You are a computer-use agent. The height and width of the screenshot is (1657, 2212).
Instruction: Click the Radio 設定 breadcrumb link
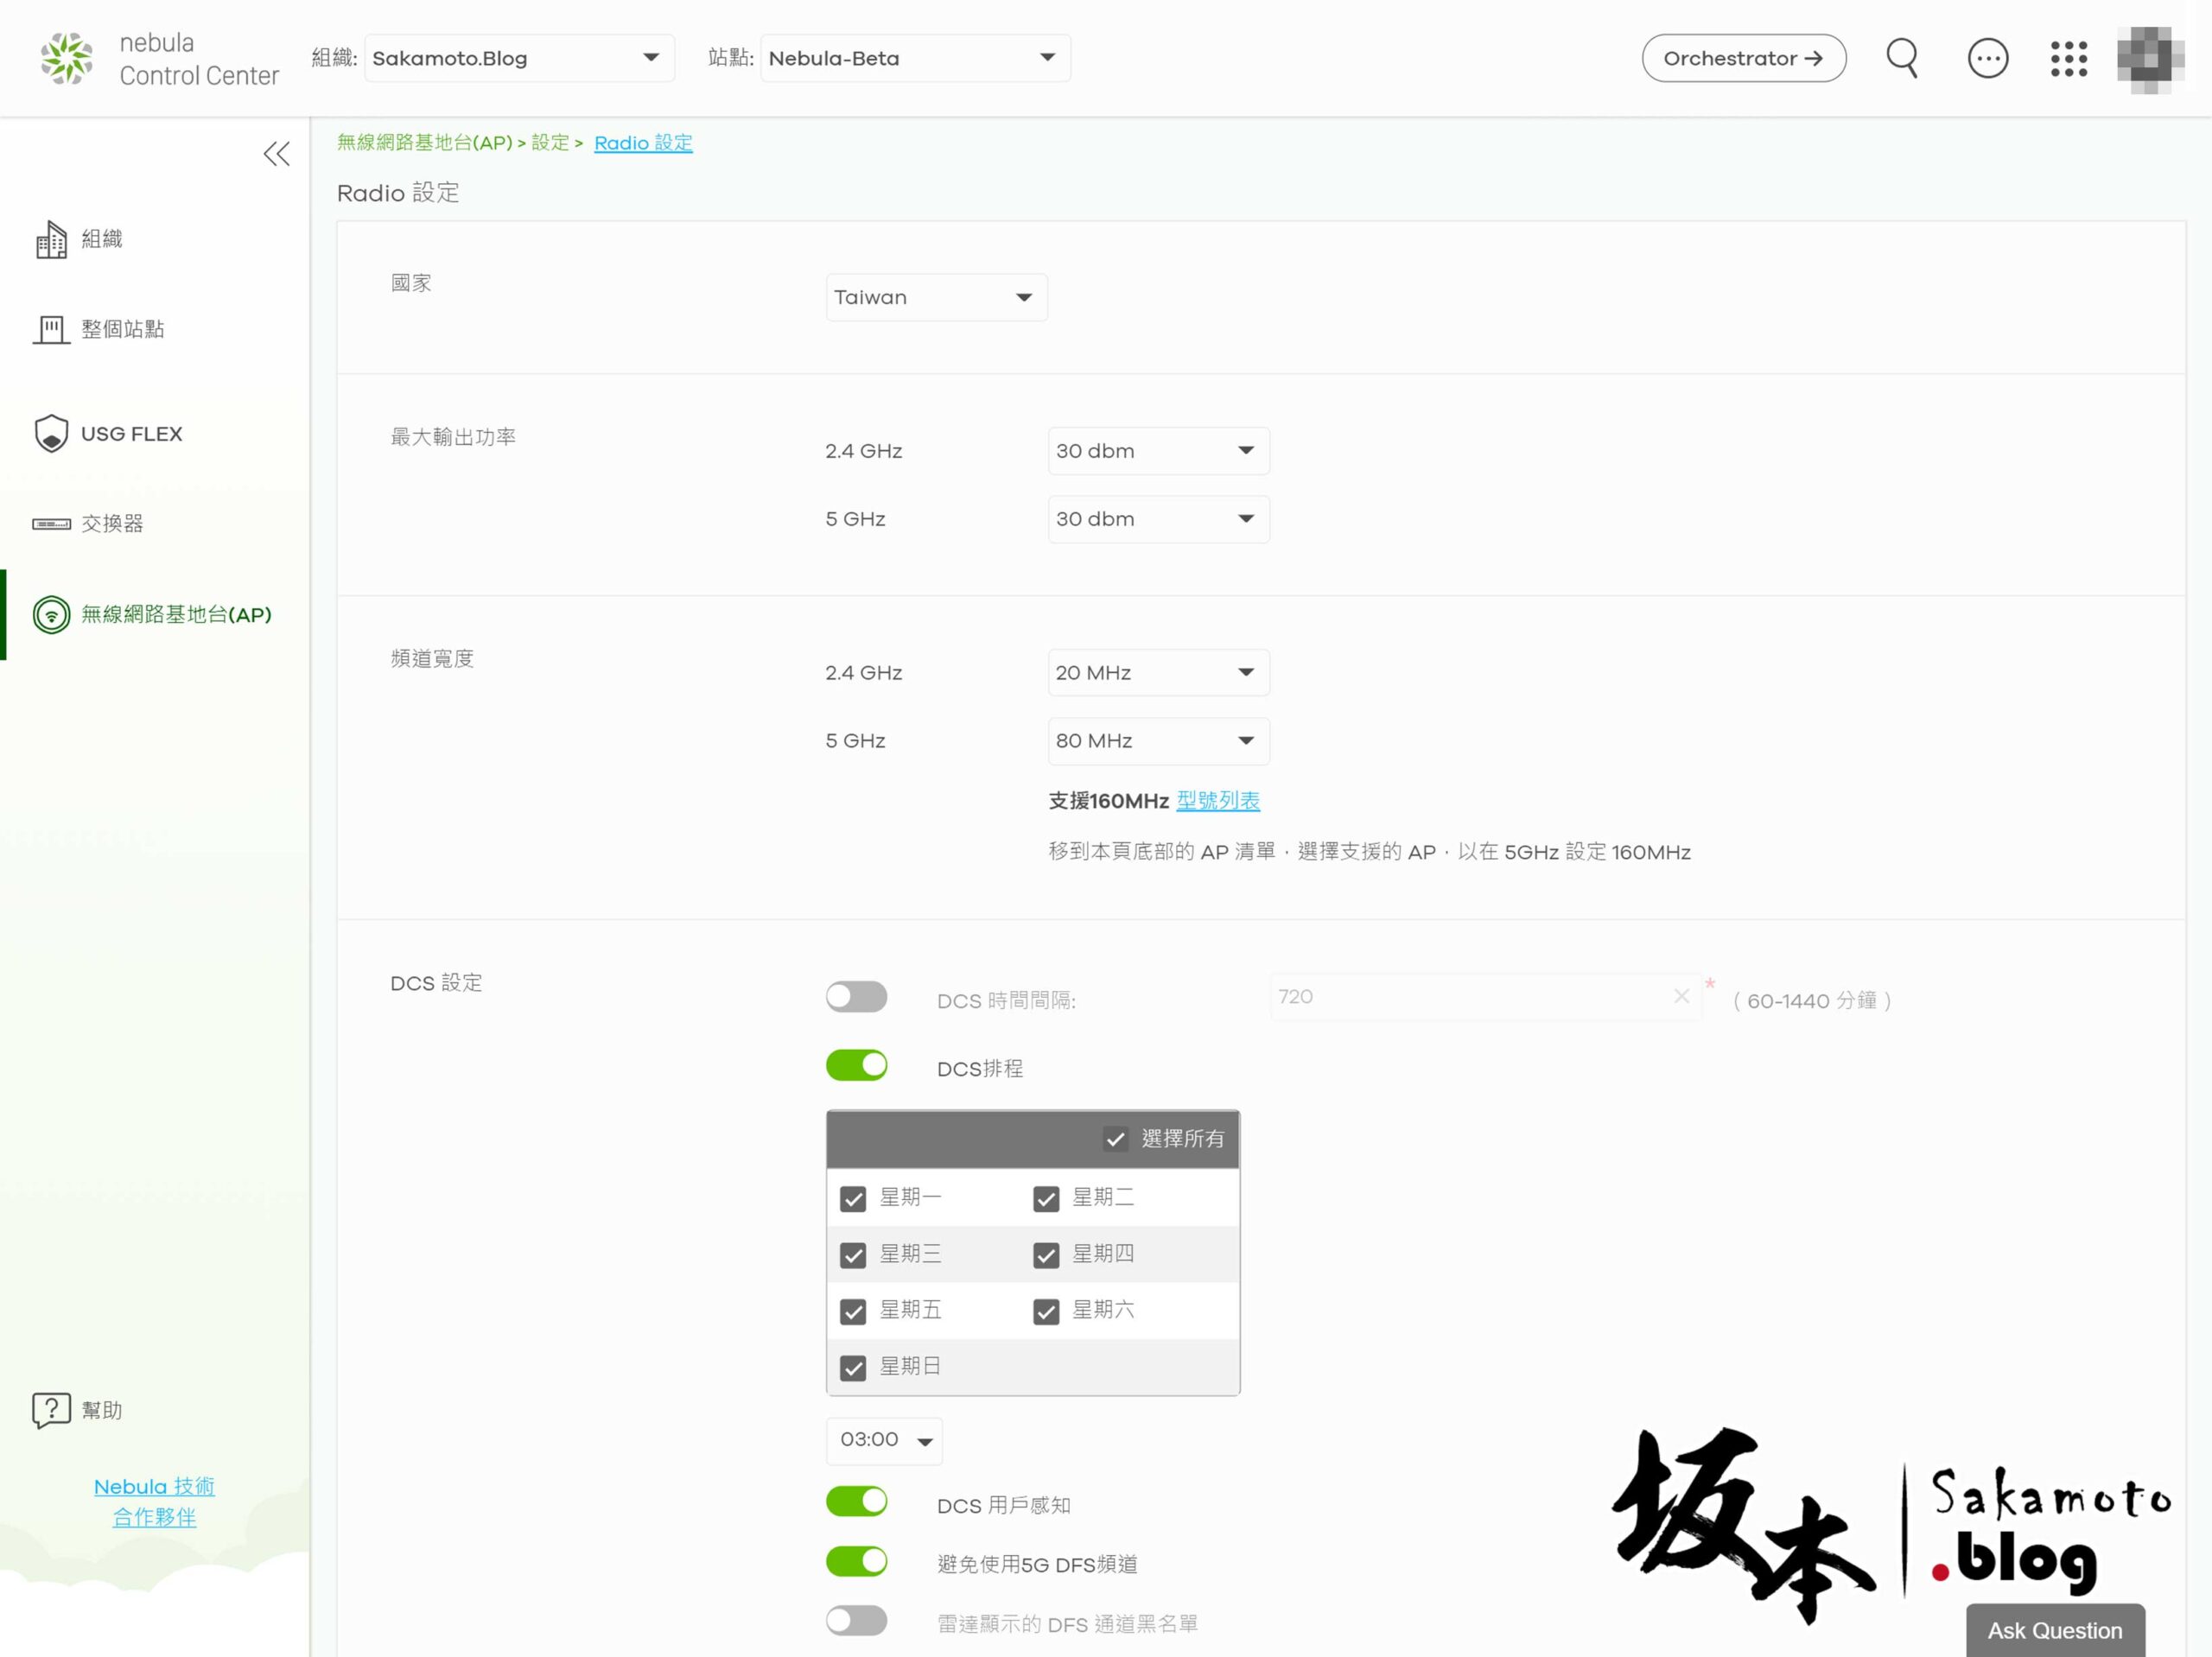(x=643, y=143)
